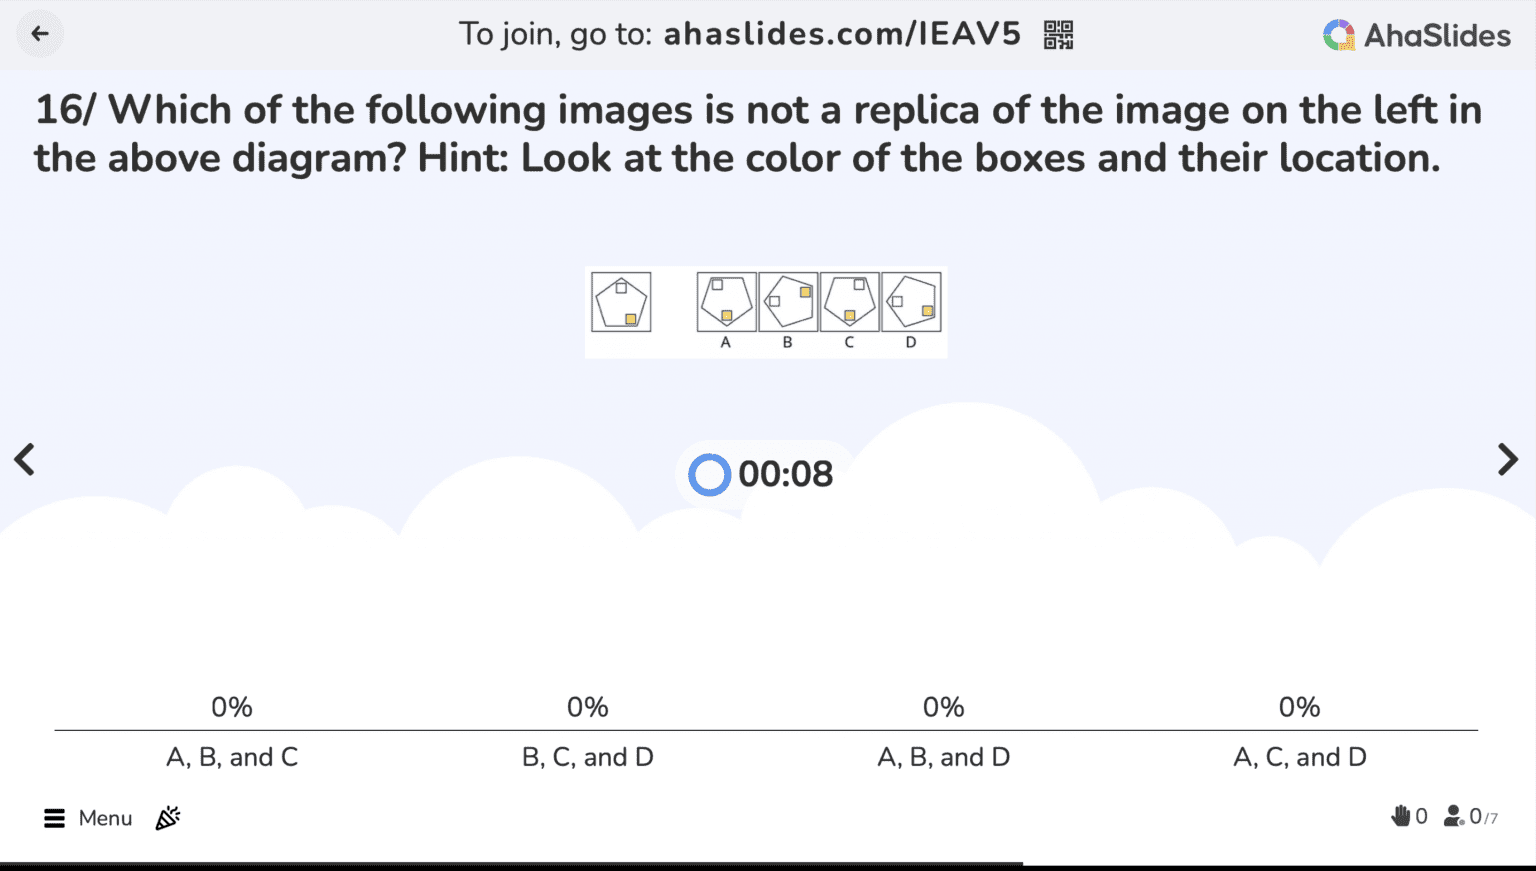
Task: Click the back arrow at top left
Action: click(x=39, y=33)
